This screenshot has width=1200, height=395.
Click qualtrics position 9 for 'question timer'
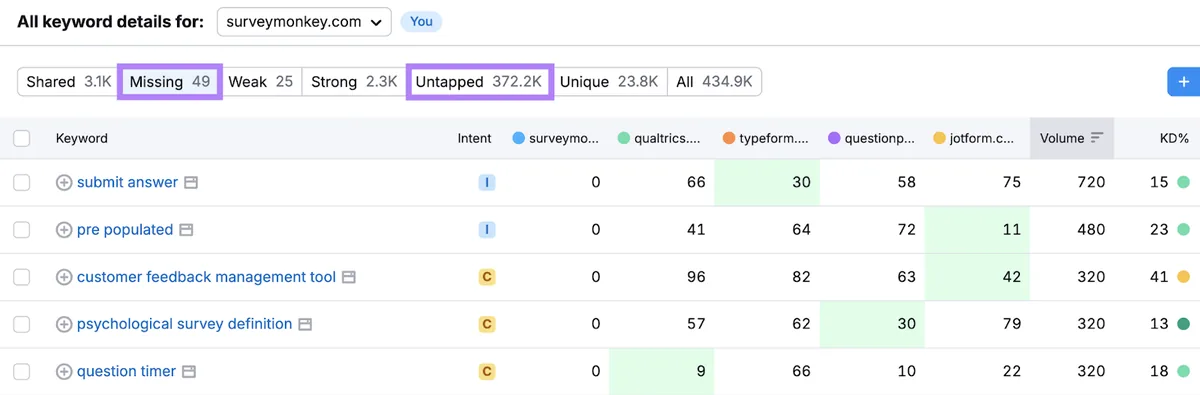tap(661, 372)
